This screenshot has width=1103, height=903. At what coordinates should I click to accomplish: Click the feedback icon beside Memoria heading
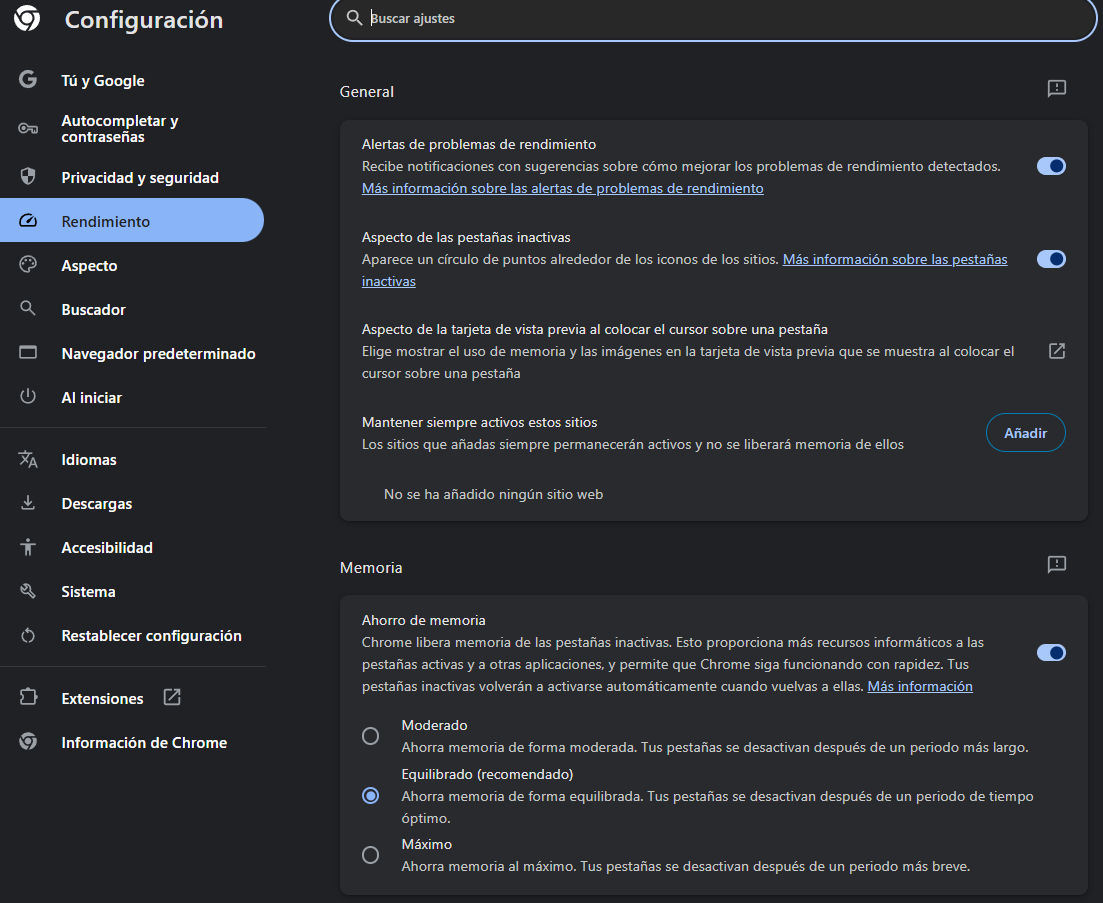click(1056, 565)
